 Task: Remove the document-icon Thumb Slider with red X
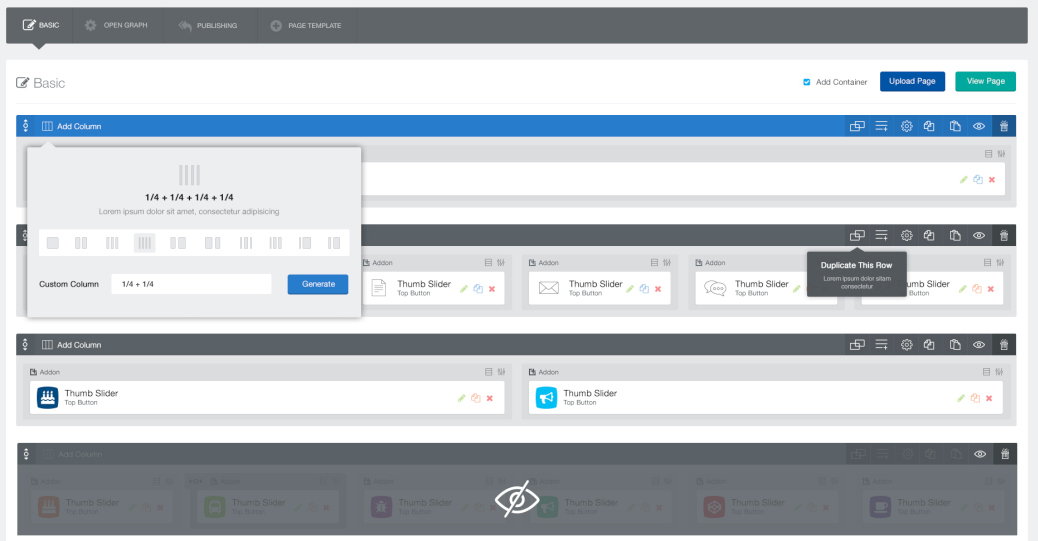point(492,289)
